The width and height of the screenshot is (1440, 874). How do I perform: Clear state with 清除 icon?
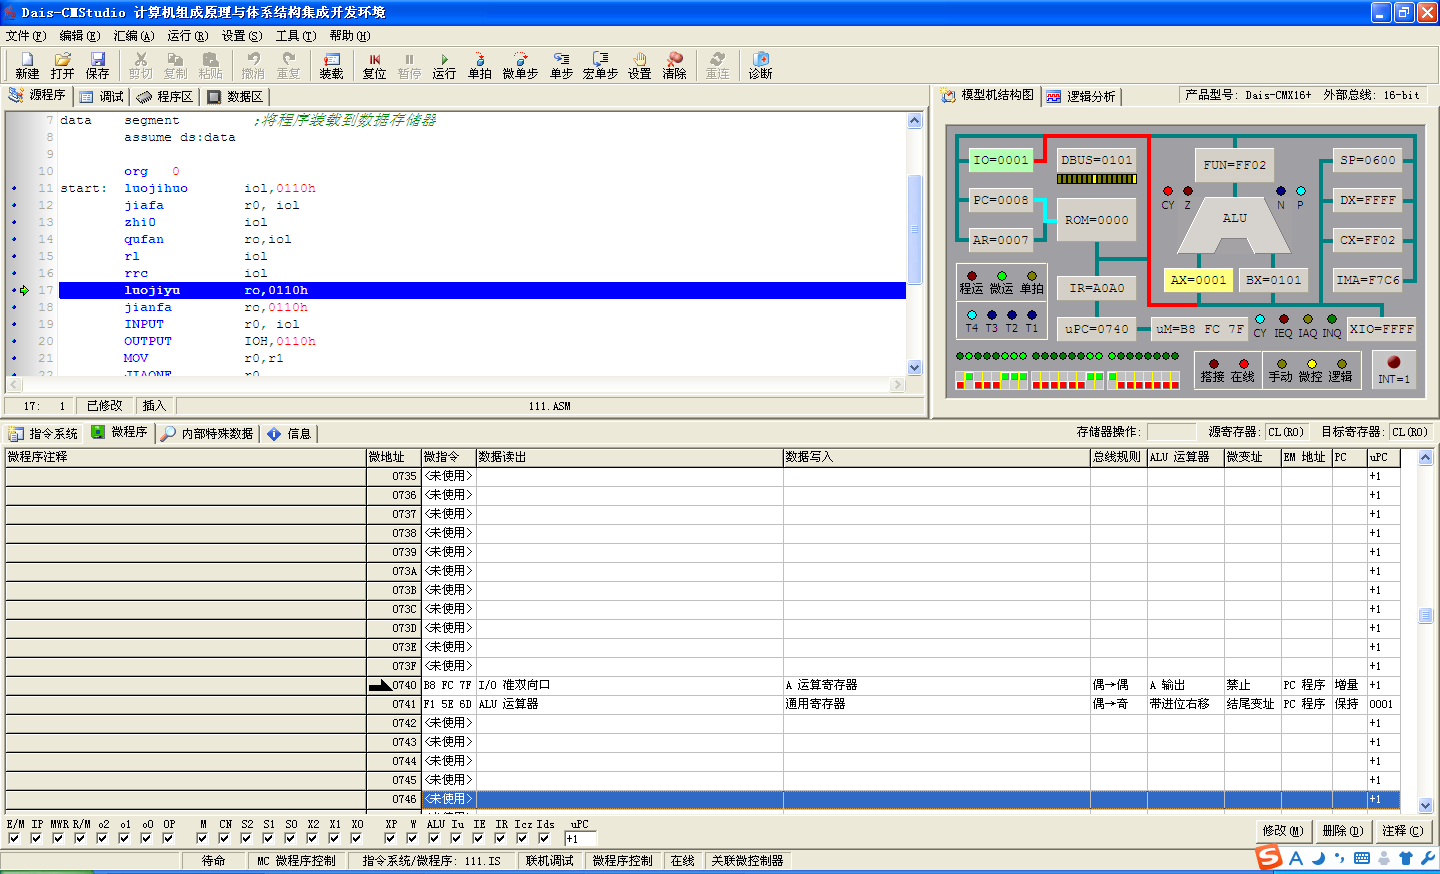[675, 66]
